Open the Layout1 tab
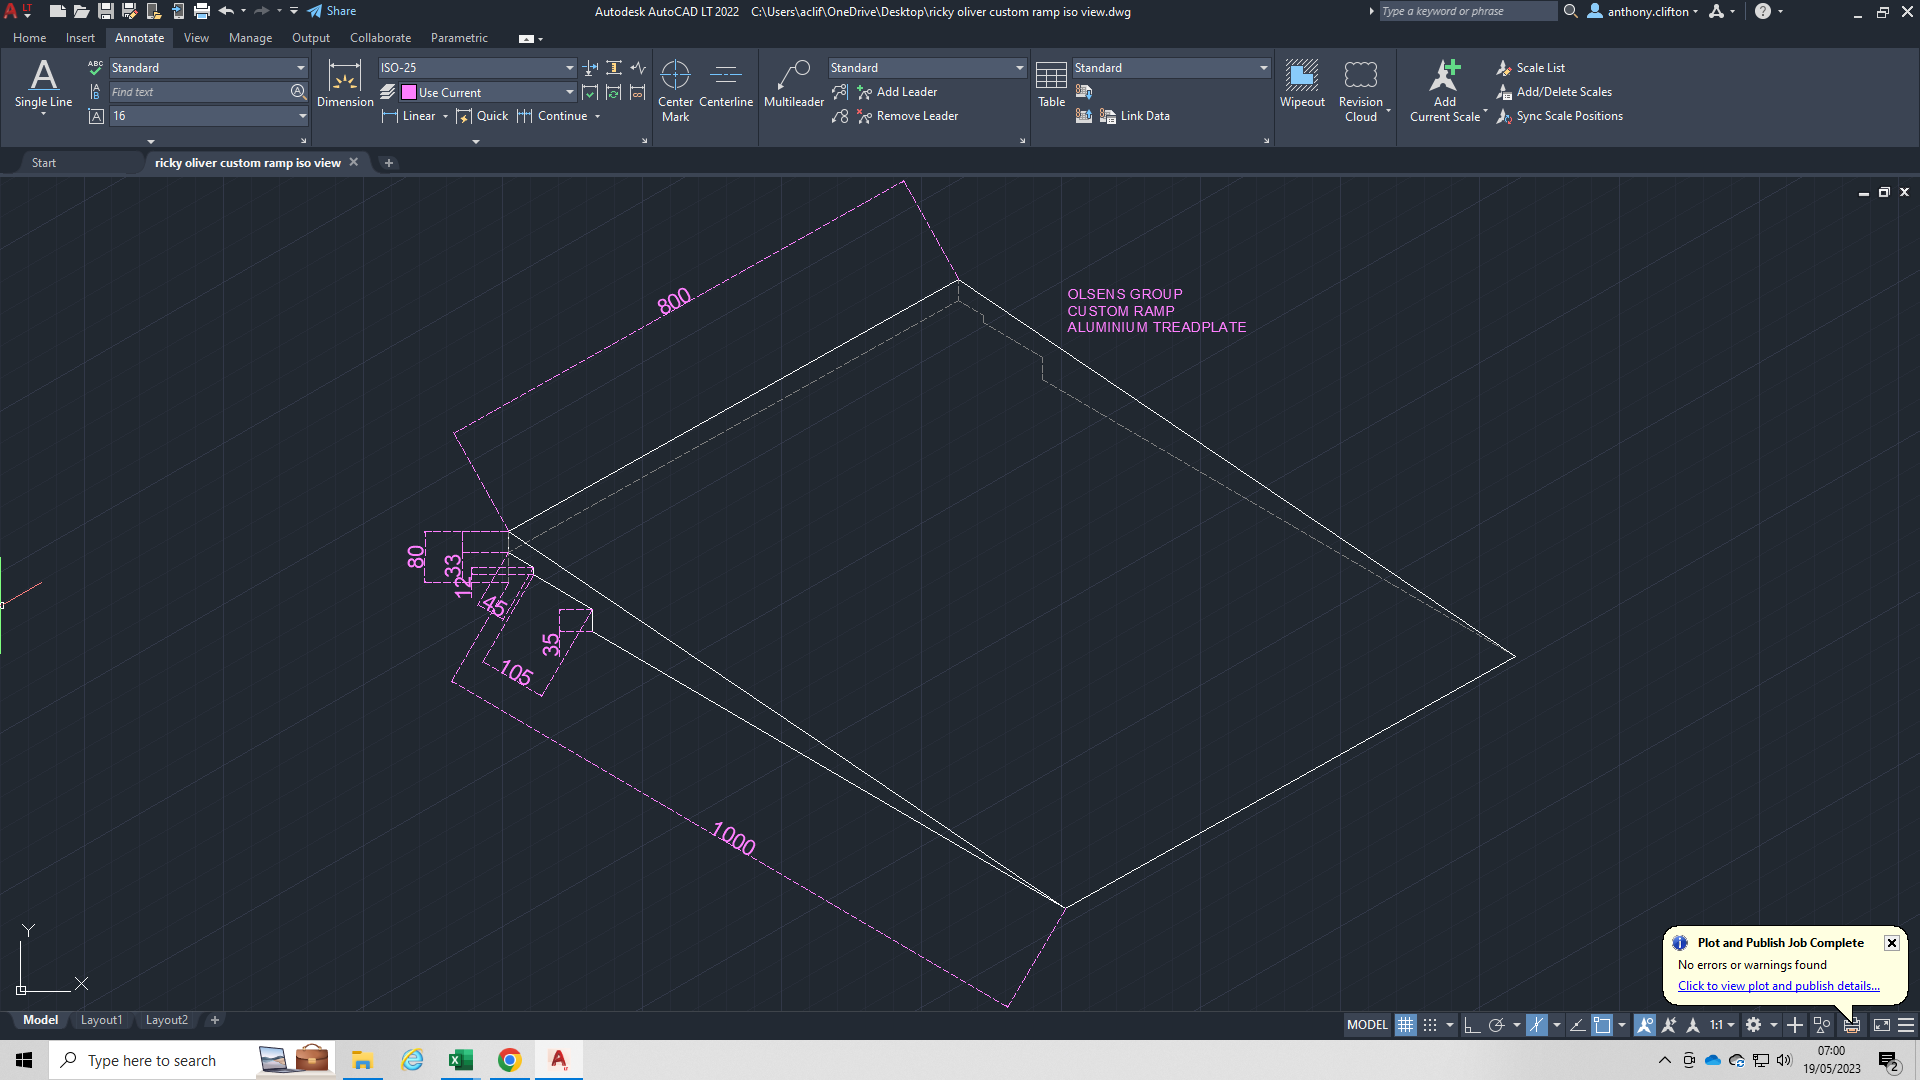1920x1080 pixels. point(101,1020)
